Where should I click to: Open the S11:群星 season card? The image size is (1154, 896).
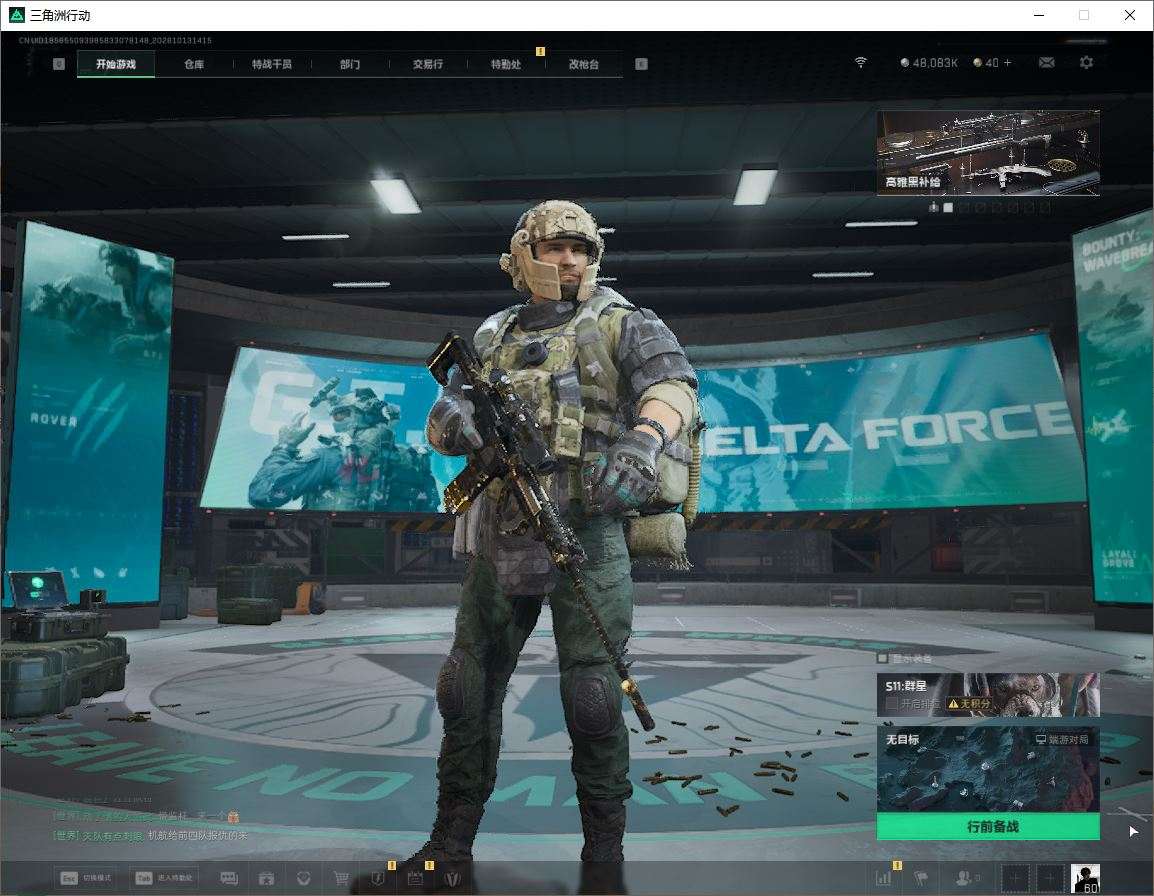click(988, 694)
